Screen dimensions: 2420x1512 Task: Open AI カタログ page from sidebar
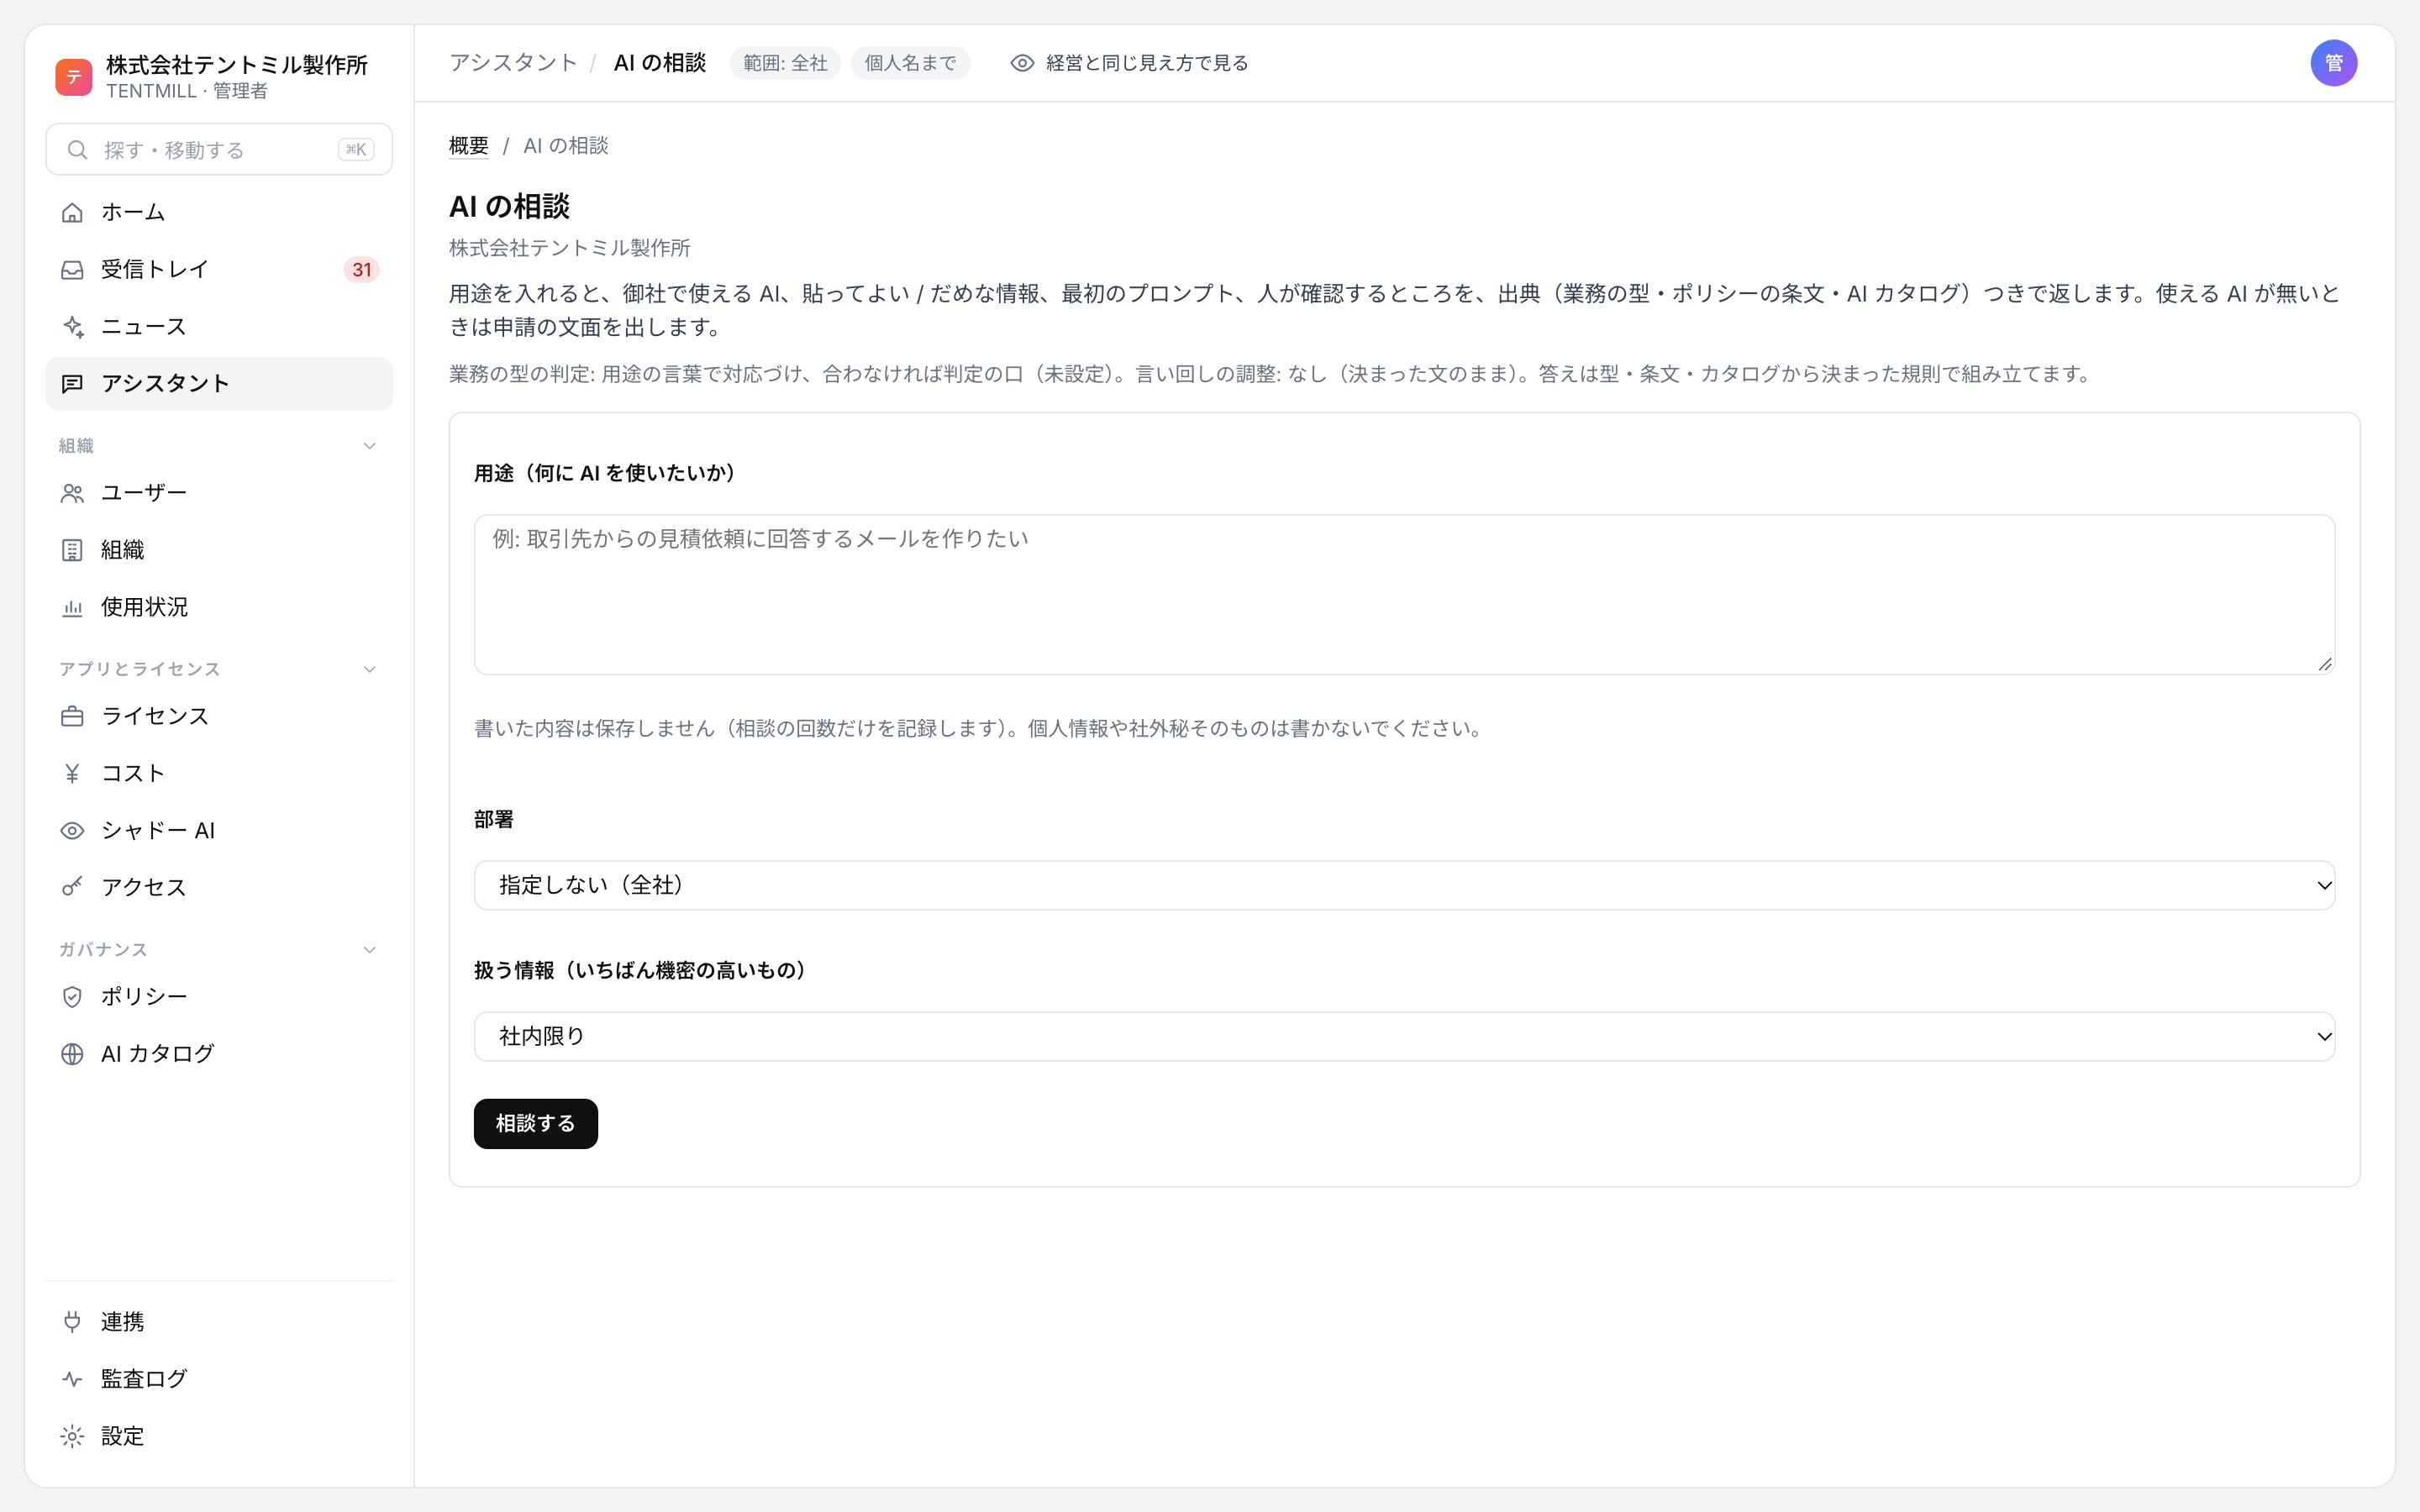click(219, 1054)
